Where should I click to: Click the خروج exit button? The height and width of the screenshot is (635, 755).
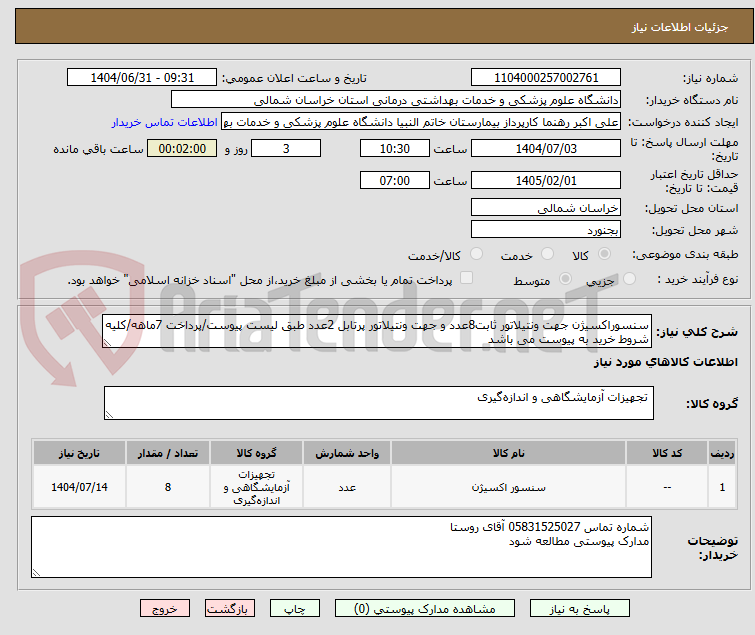coord(165,609)
